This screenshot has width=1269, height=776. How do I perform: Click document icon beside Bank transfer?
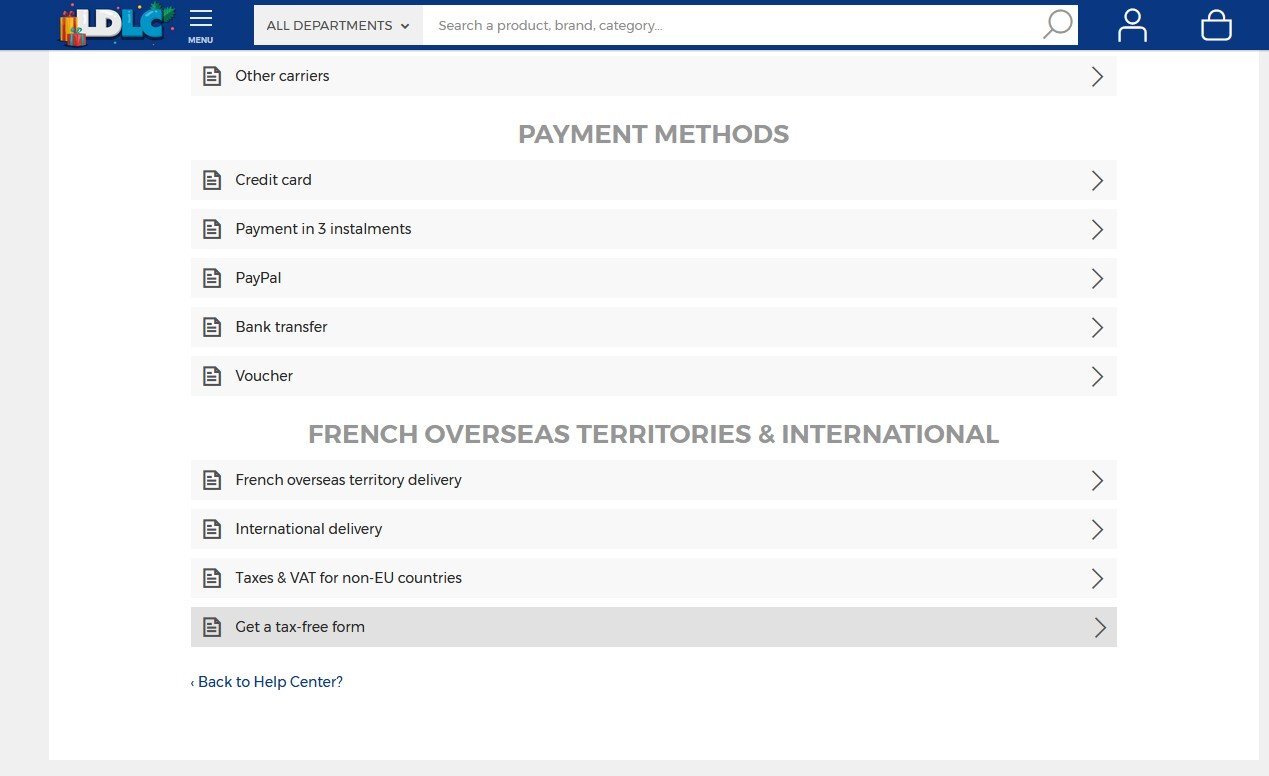coord(212,327)
